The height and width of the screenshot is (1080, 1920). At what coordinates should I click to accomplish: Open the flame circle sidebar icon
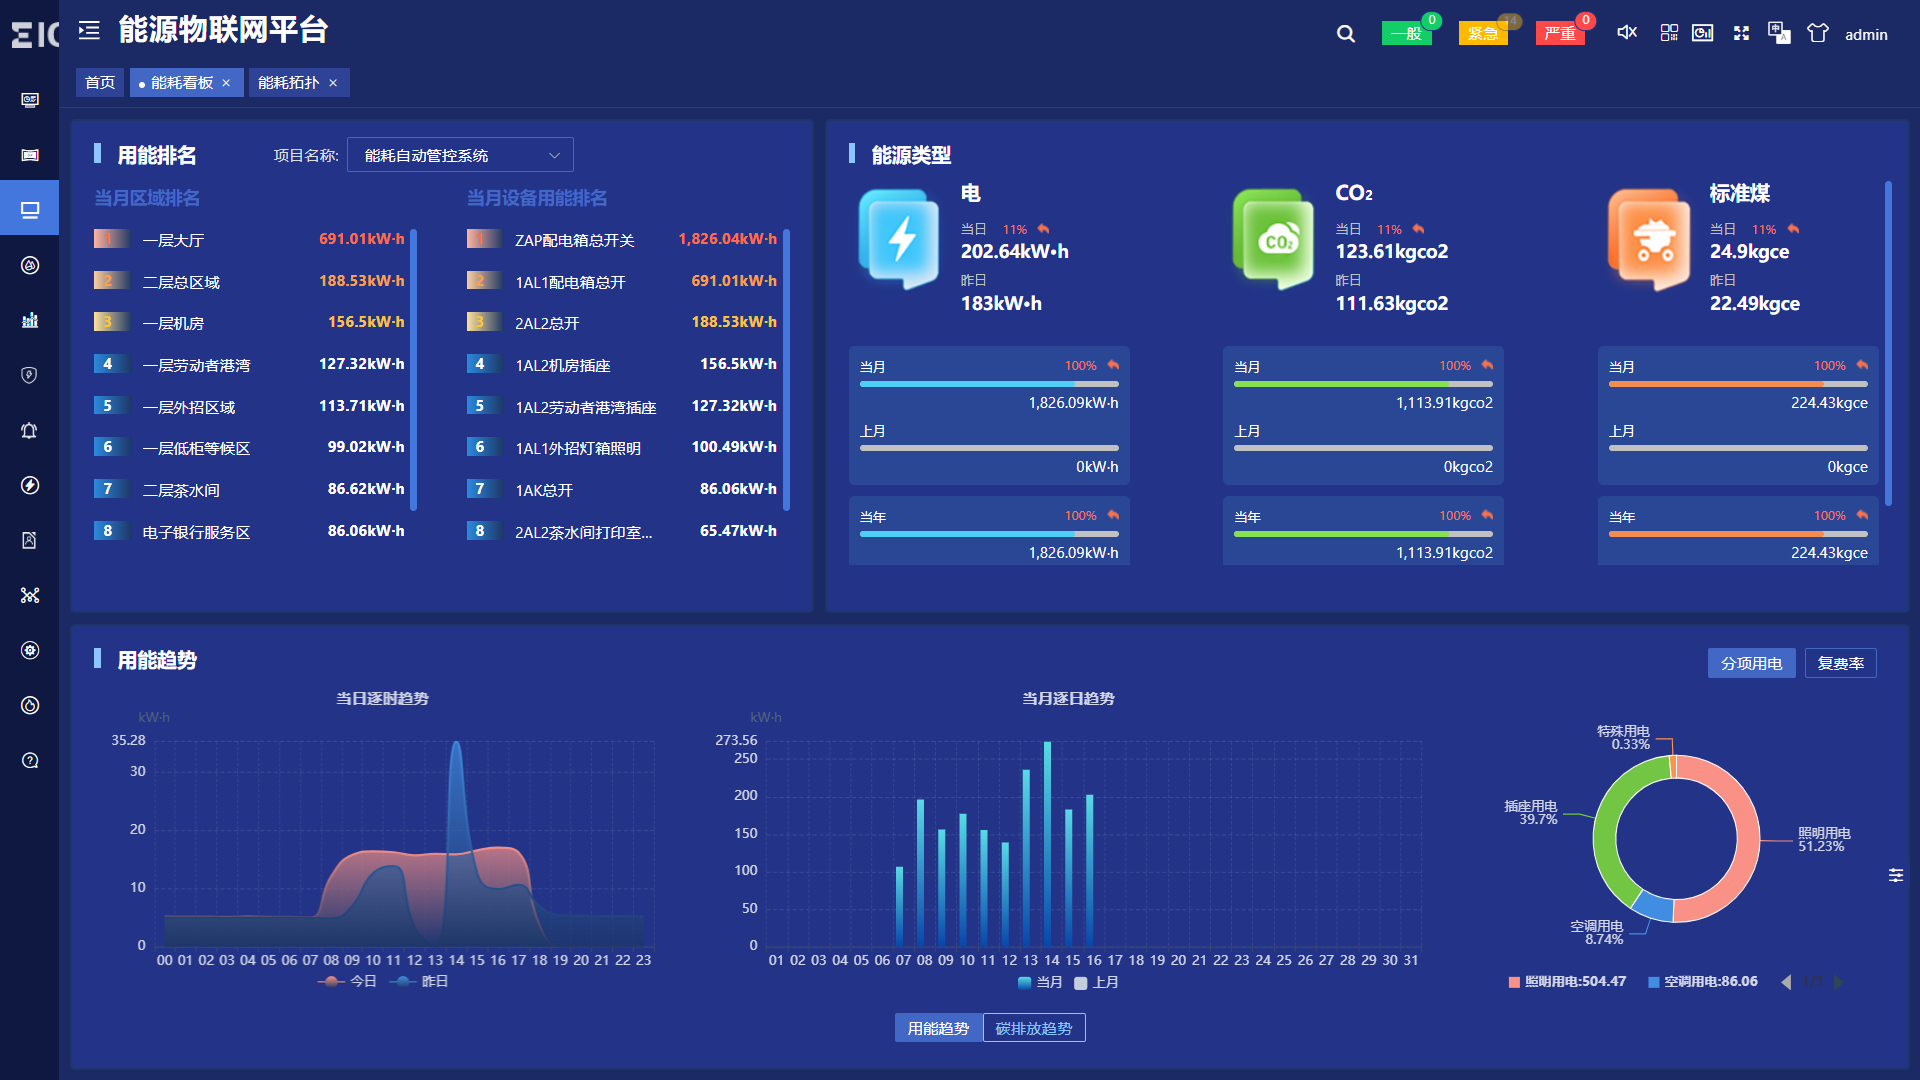[x=30, y=705]
